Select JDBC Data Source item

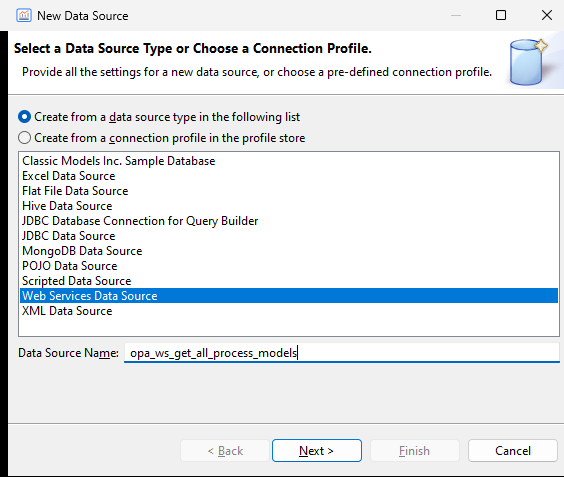69,236
